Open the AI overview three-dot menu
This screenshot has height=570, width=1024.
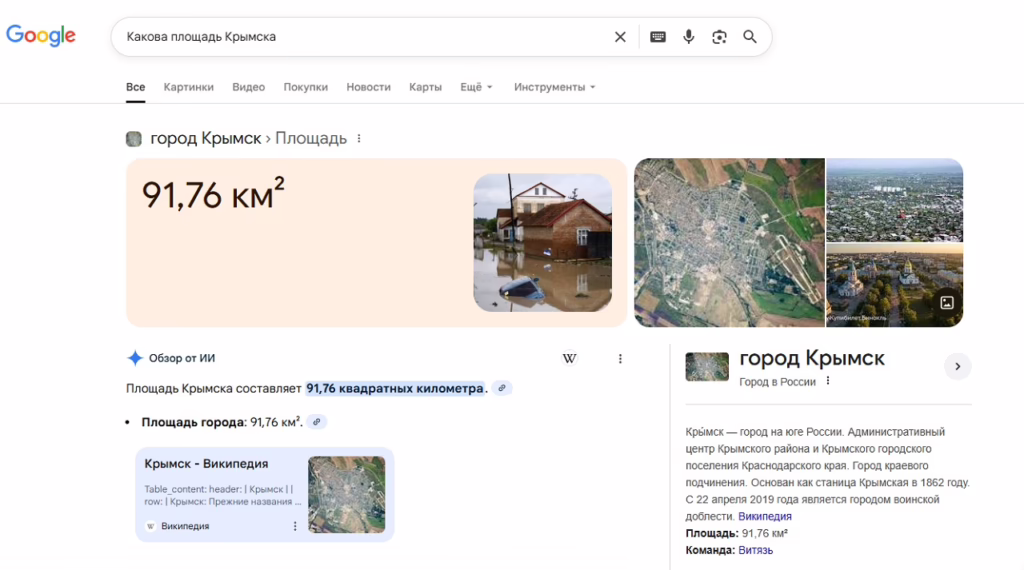tap(620, 358)
